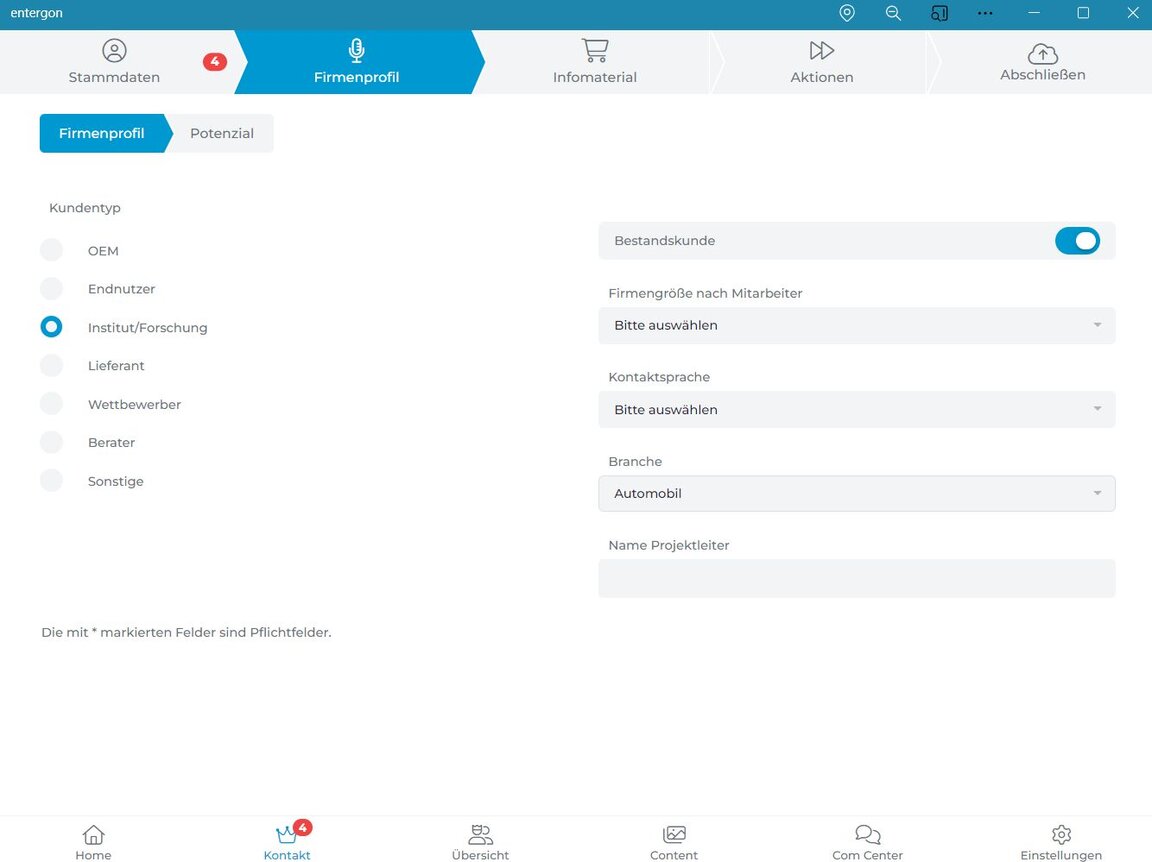The height and width of the screenshot is (862, 1152).
Task: Open the Kontaktsprache dropdown
Action: pos(856,409)
